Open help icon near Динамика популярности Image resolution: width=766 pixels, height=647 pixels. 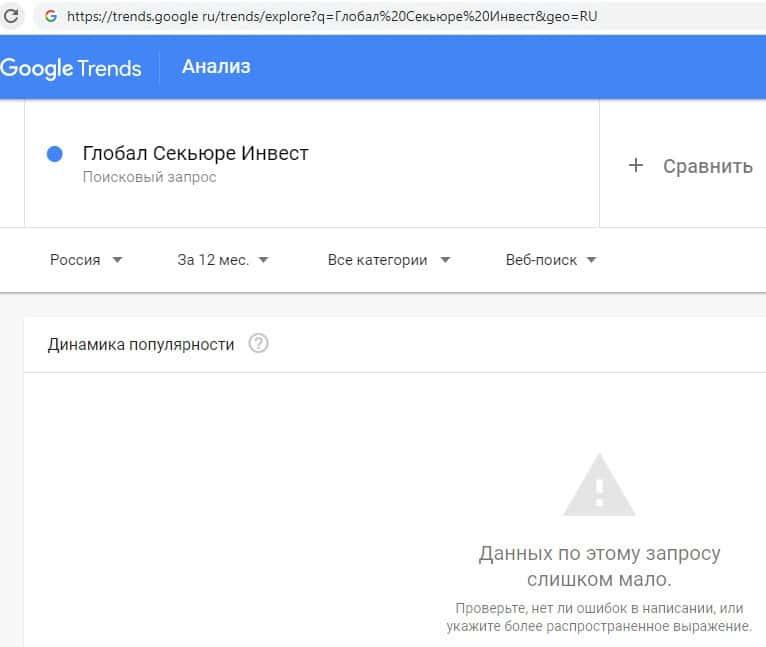258,344
